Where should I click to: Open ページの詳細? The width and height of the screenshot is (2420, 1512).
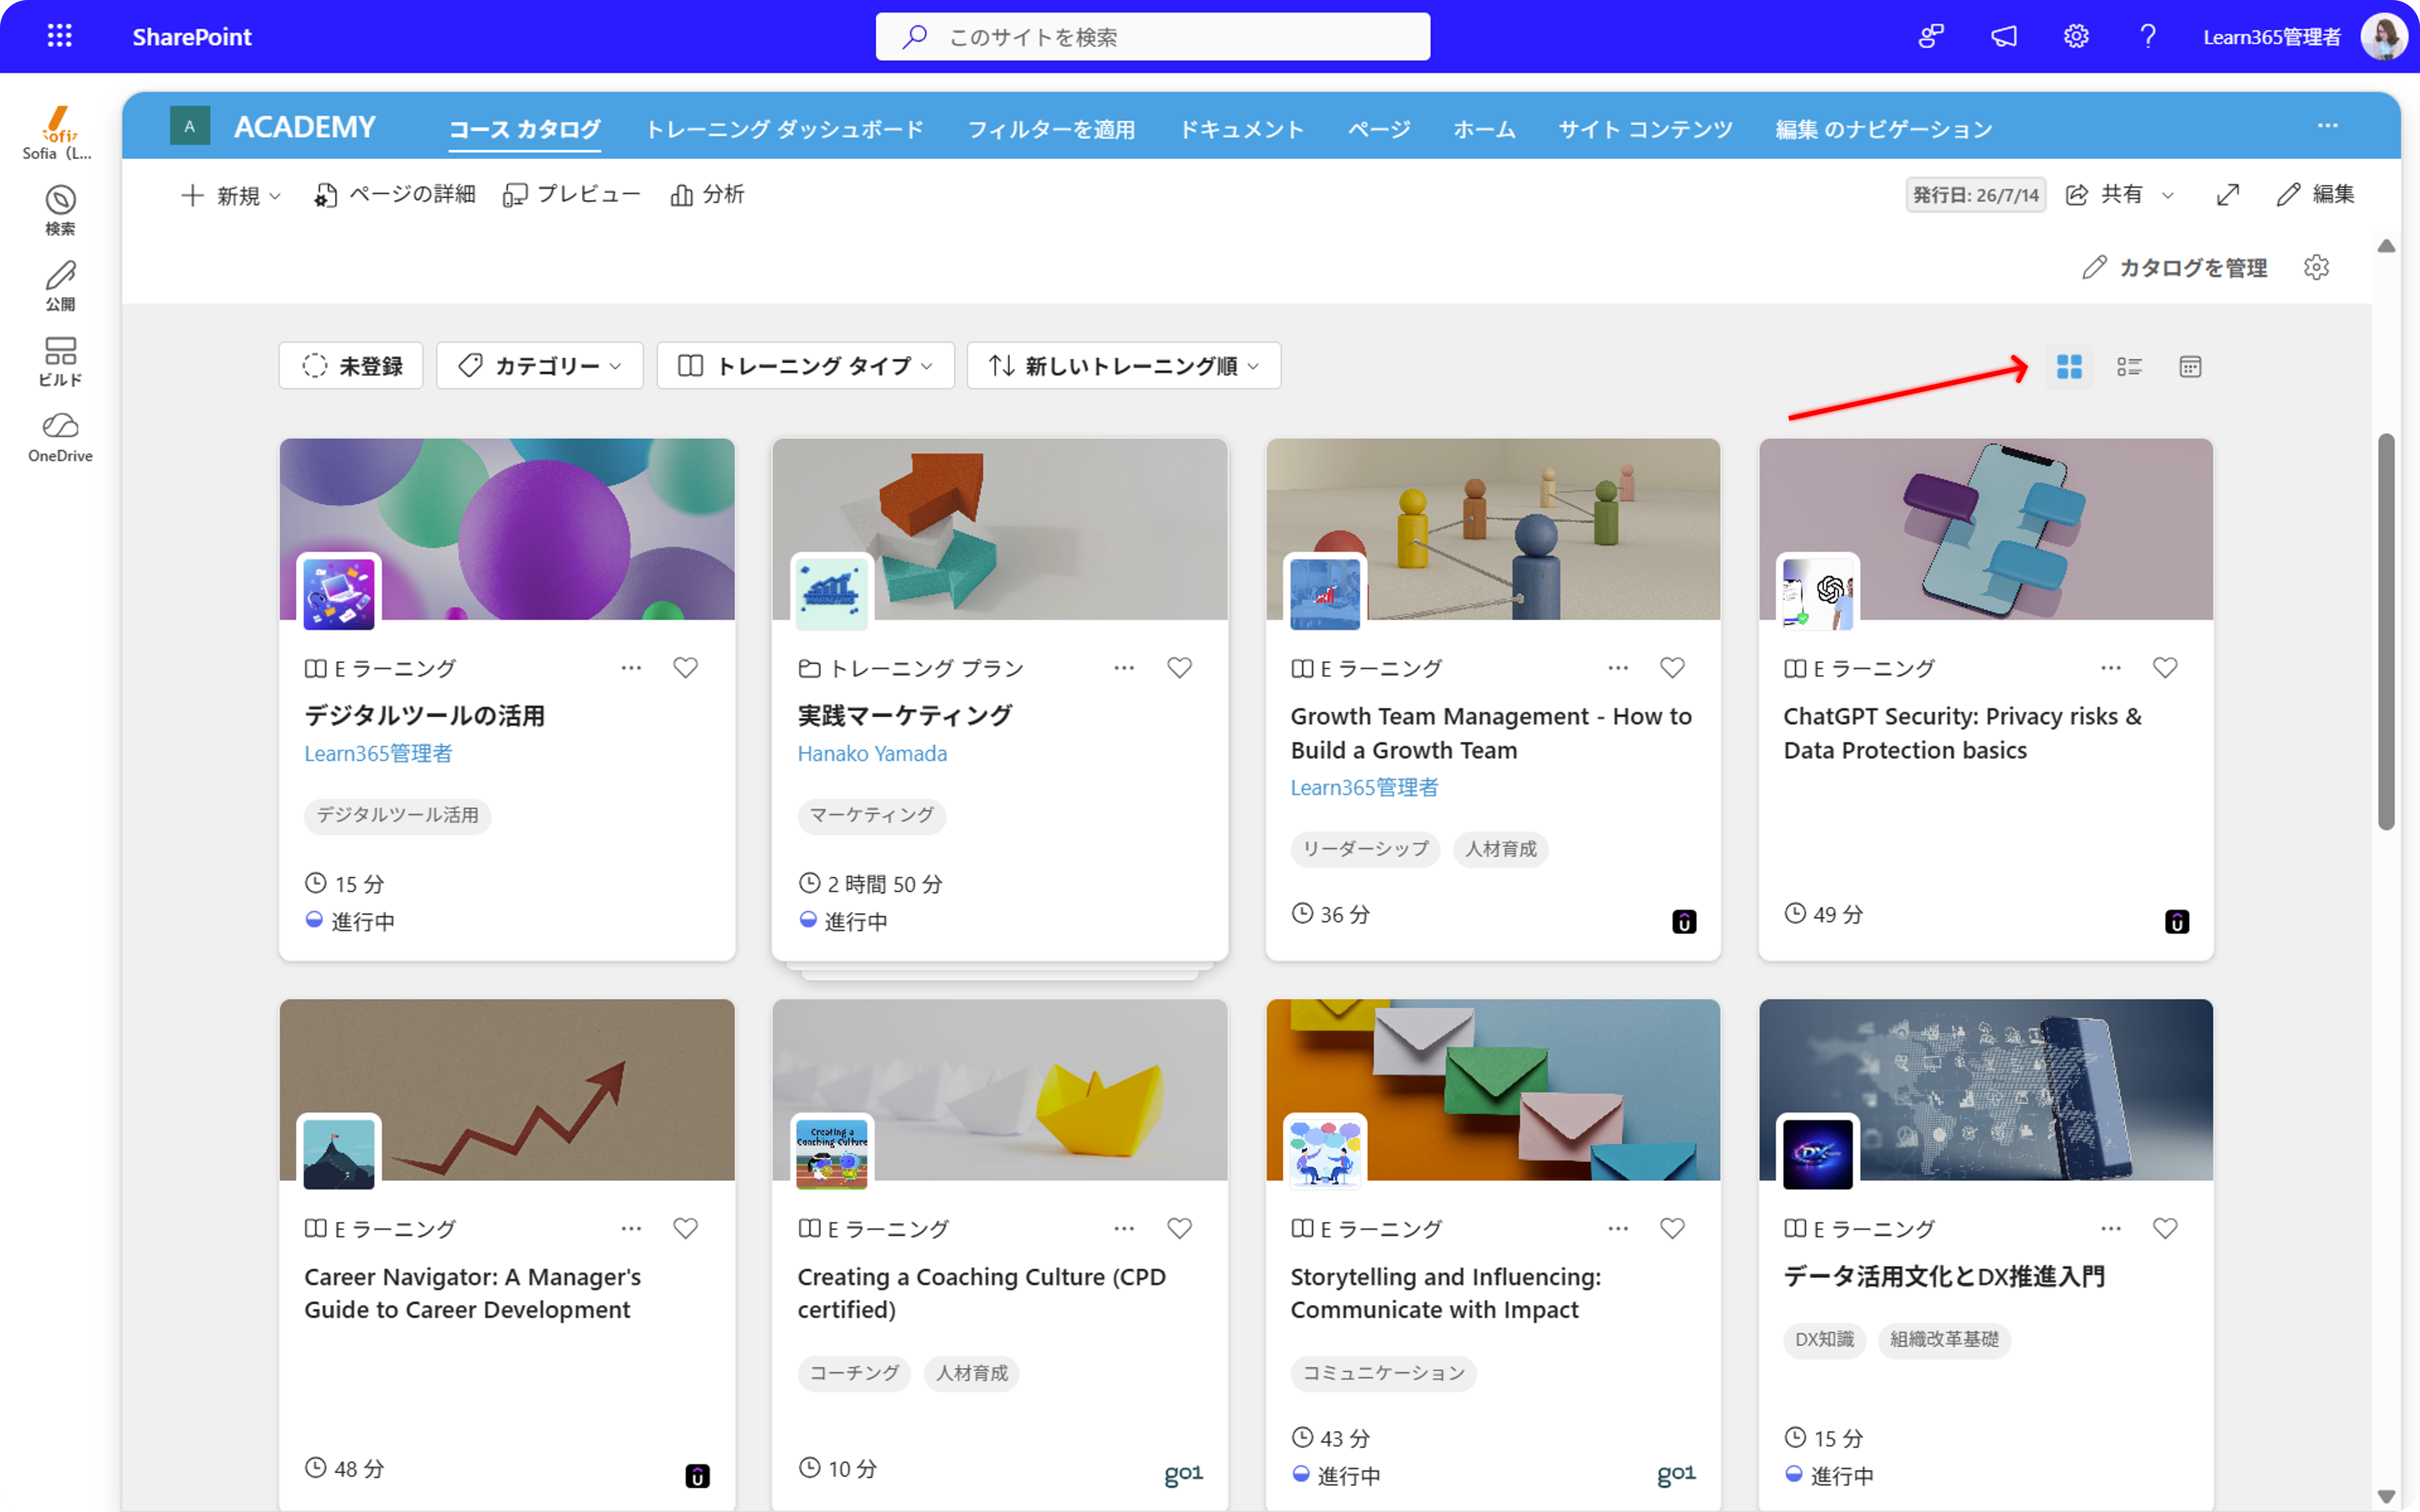coord(395,195)
